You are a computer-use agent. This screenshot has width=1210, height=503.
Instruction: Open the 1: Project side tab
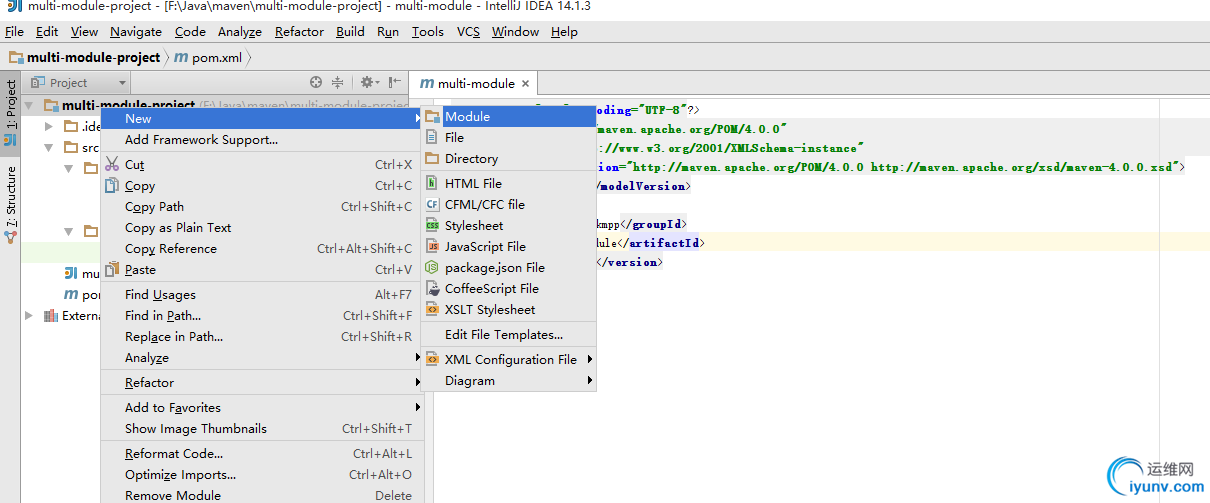[x=11, y=113]
